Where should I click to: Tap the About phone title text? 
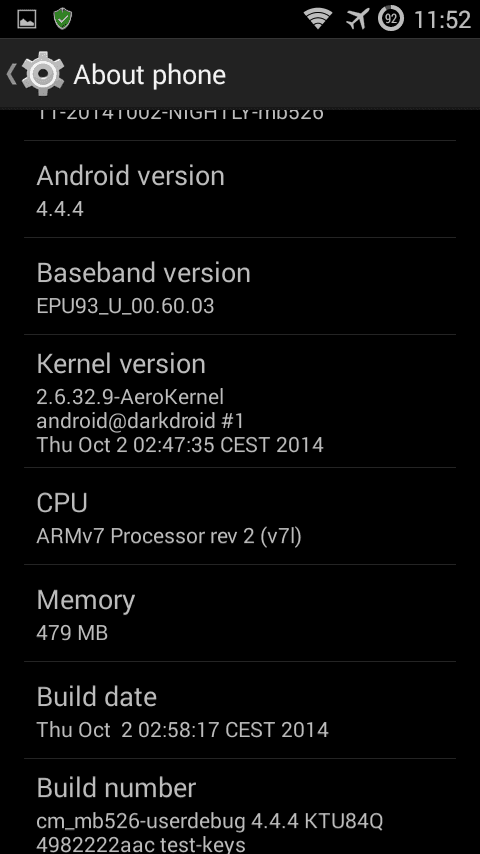pyautogui.click(x=149, y=75)
